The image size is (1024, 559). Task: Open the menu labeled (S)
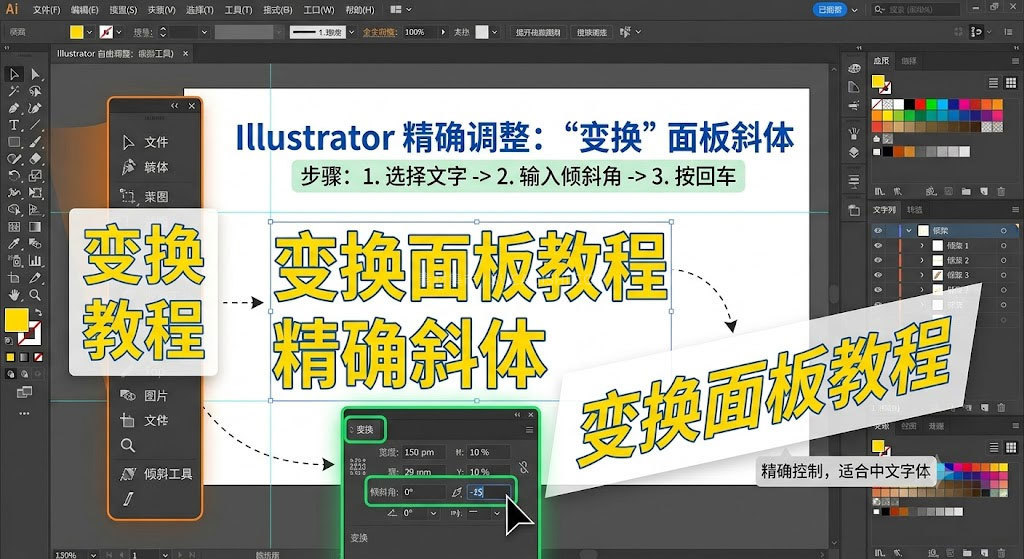click(123, 10)
